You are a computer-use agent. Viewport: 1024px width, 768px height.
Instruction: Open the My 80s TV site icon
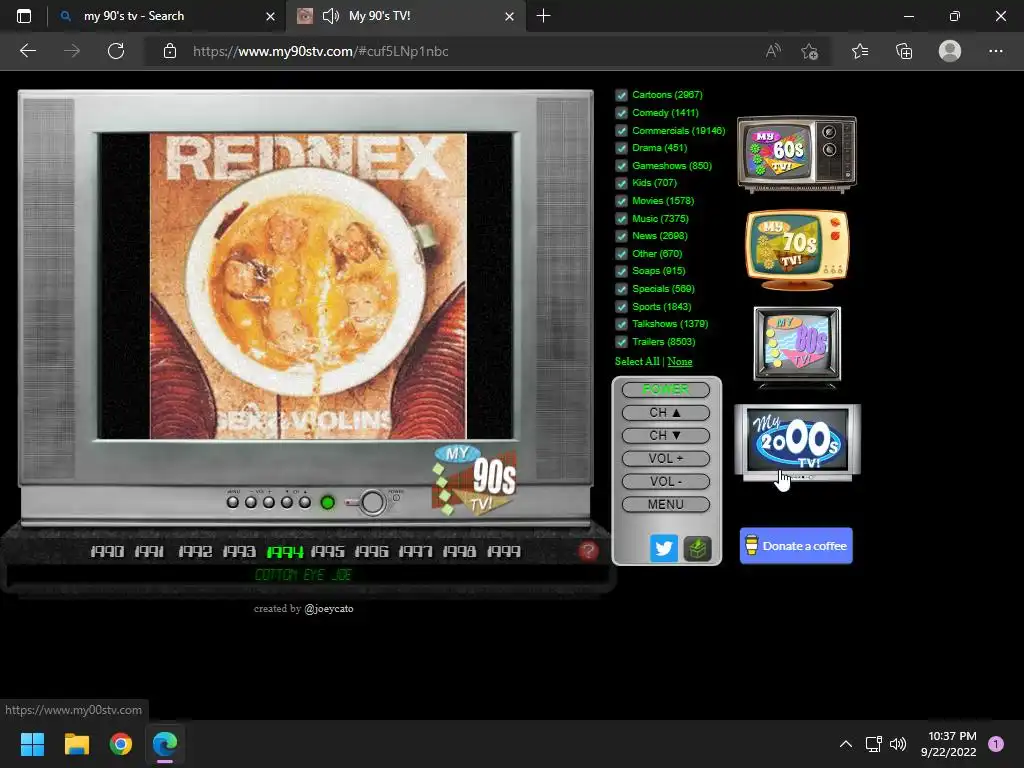[797, 346]
